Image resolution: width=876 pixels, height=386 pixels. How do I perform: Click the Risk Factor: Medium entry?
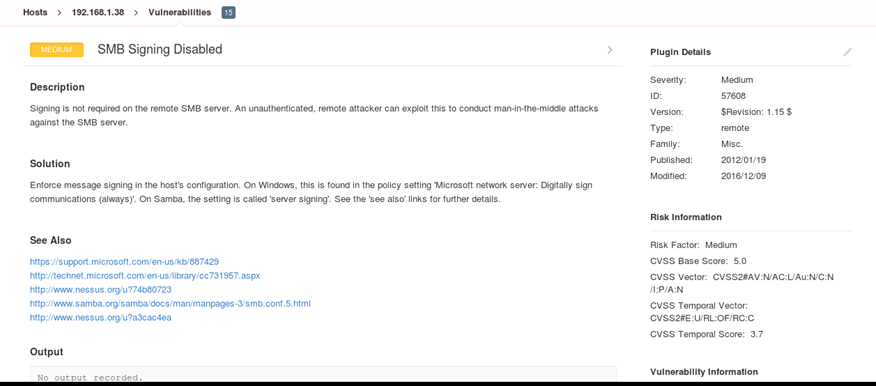tap(694, 245)
